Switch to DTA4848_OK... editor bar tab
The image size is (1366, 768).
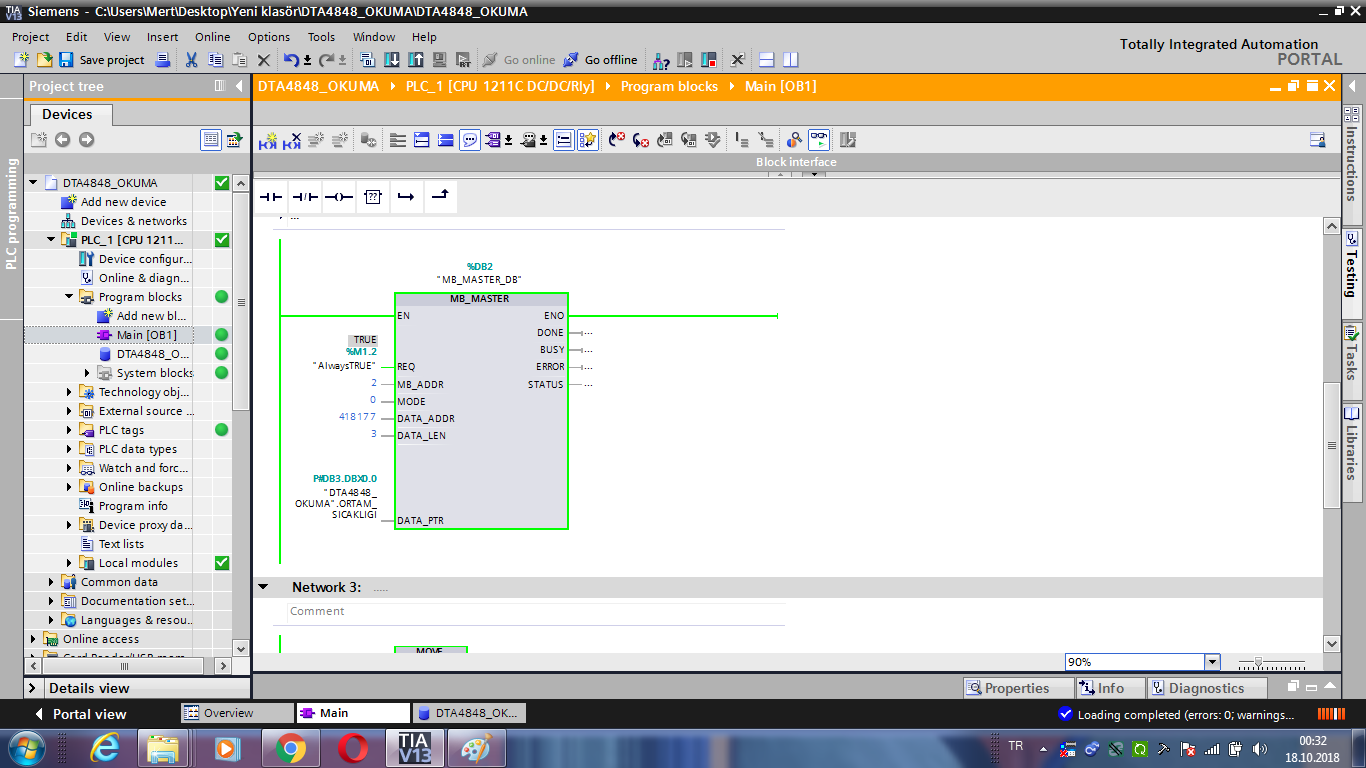click(x=469, y=713)
